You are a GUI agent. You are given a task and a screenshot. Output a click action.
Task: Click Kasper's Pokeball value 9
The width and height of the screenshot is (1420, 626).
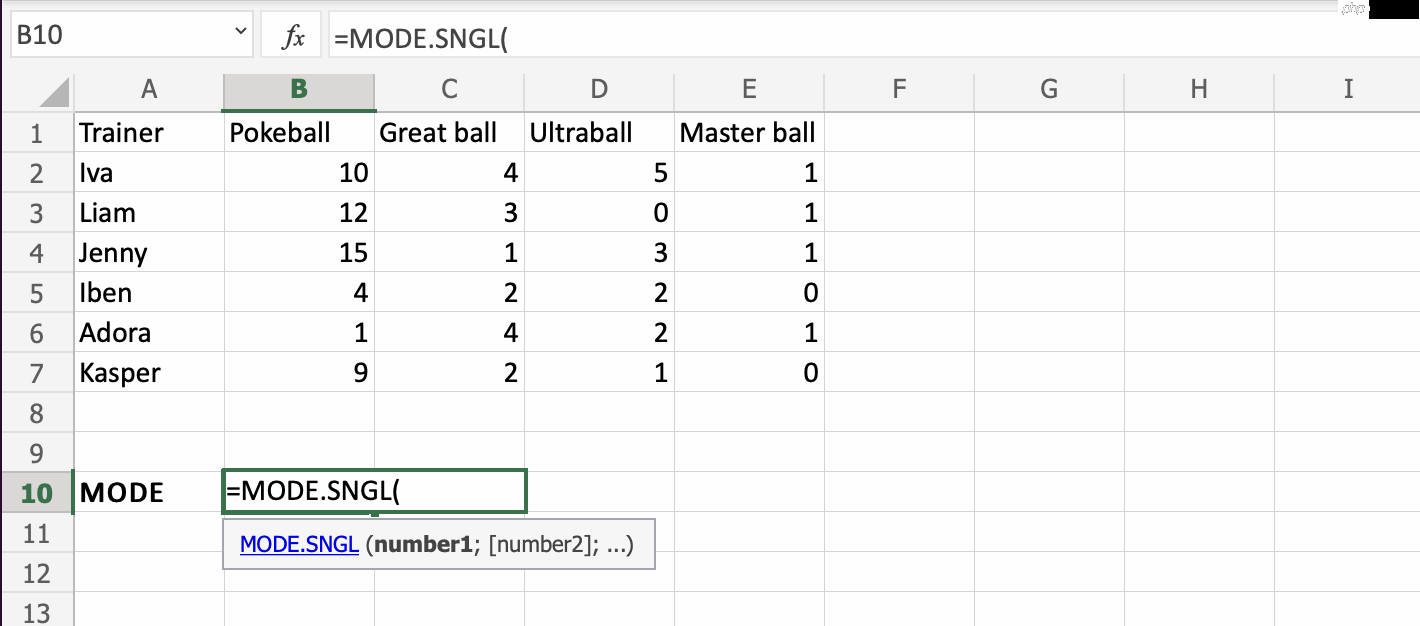click(x=299, y=372)
